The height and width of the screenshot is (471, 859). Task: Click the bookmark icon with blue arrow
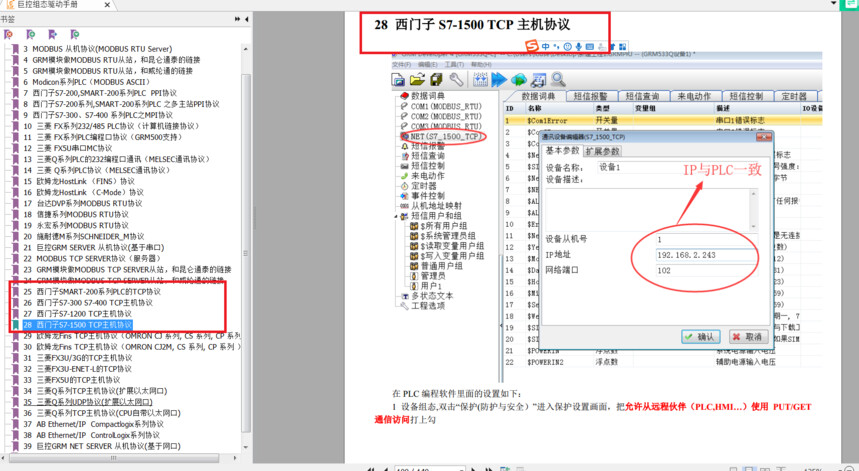tap(53, 35)
